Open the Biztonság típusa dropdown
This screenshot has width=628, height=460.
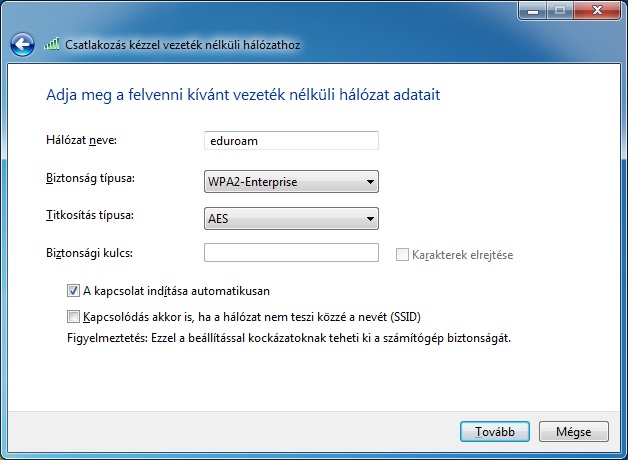point(291,182)
